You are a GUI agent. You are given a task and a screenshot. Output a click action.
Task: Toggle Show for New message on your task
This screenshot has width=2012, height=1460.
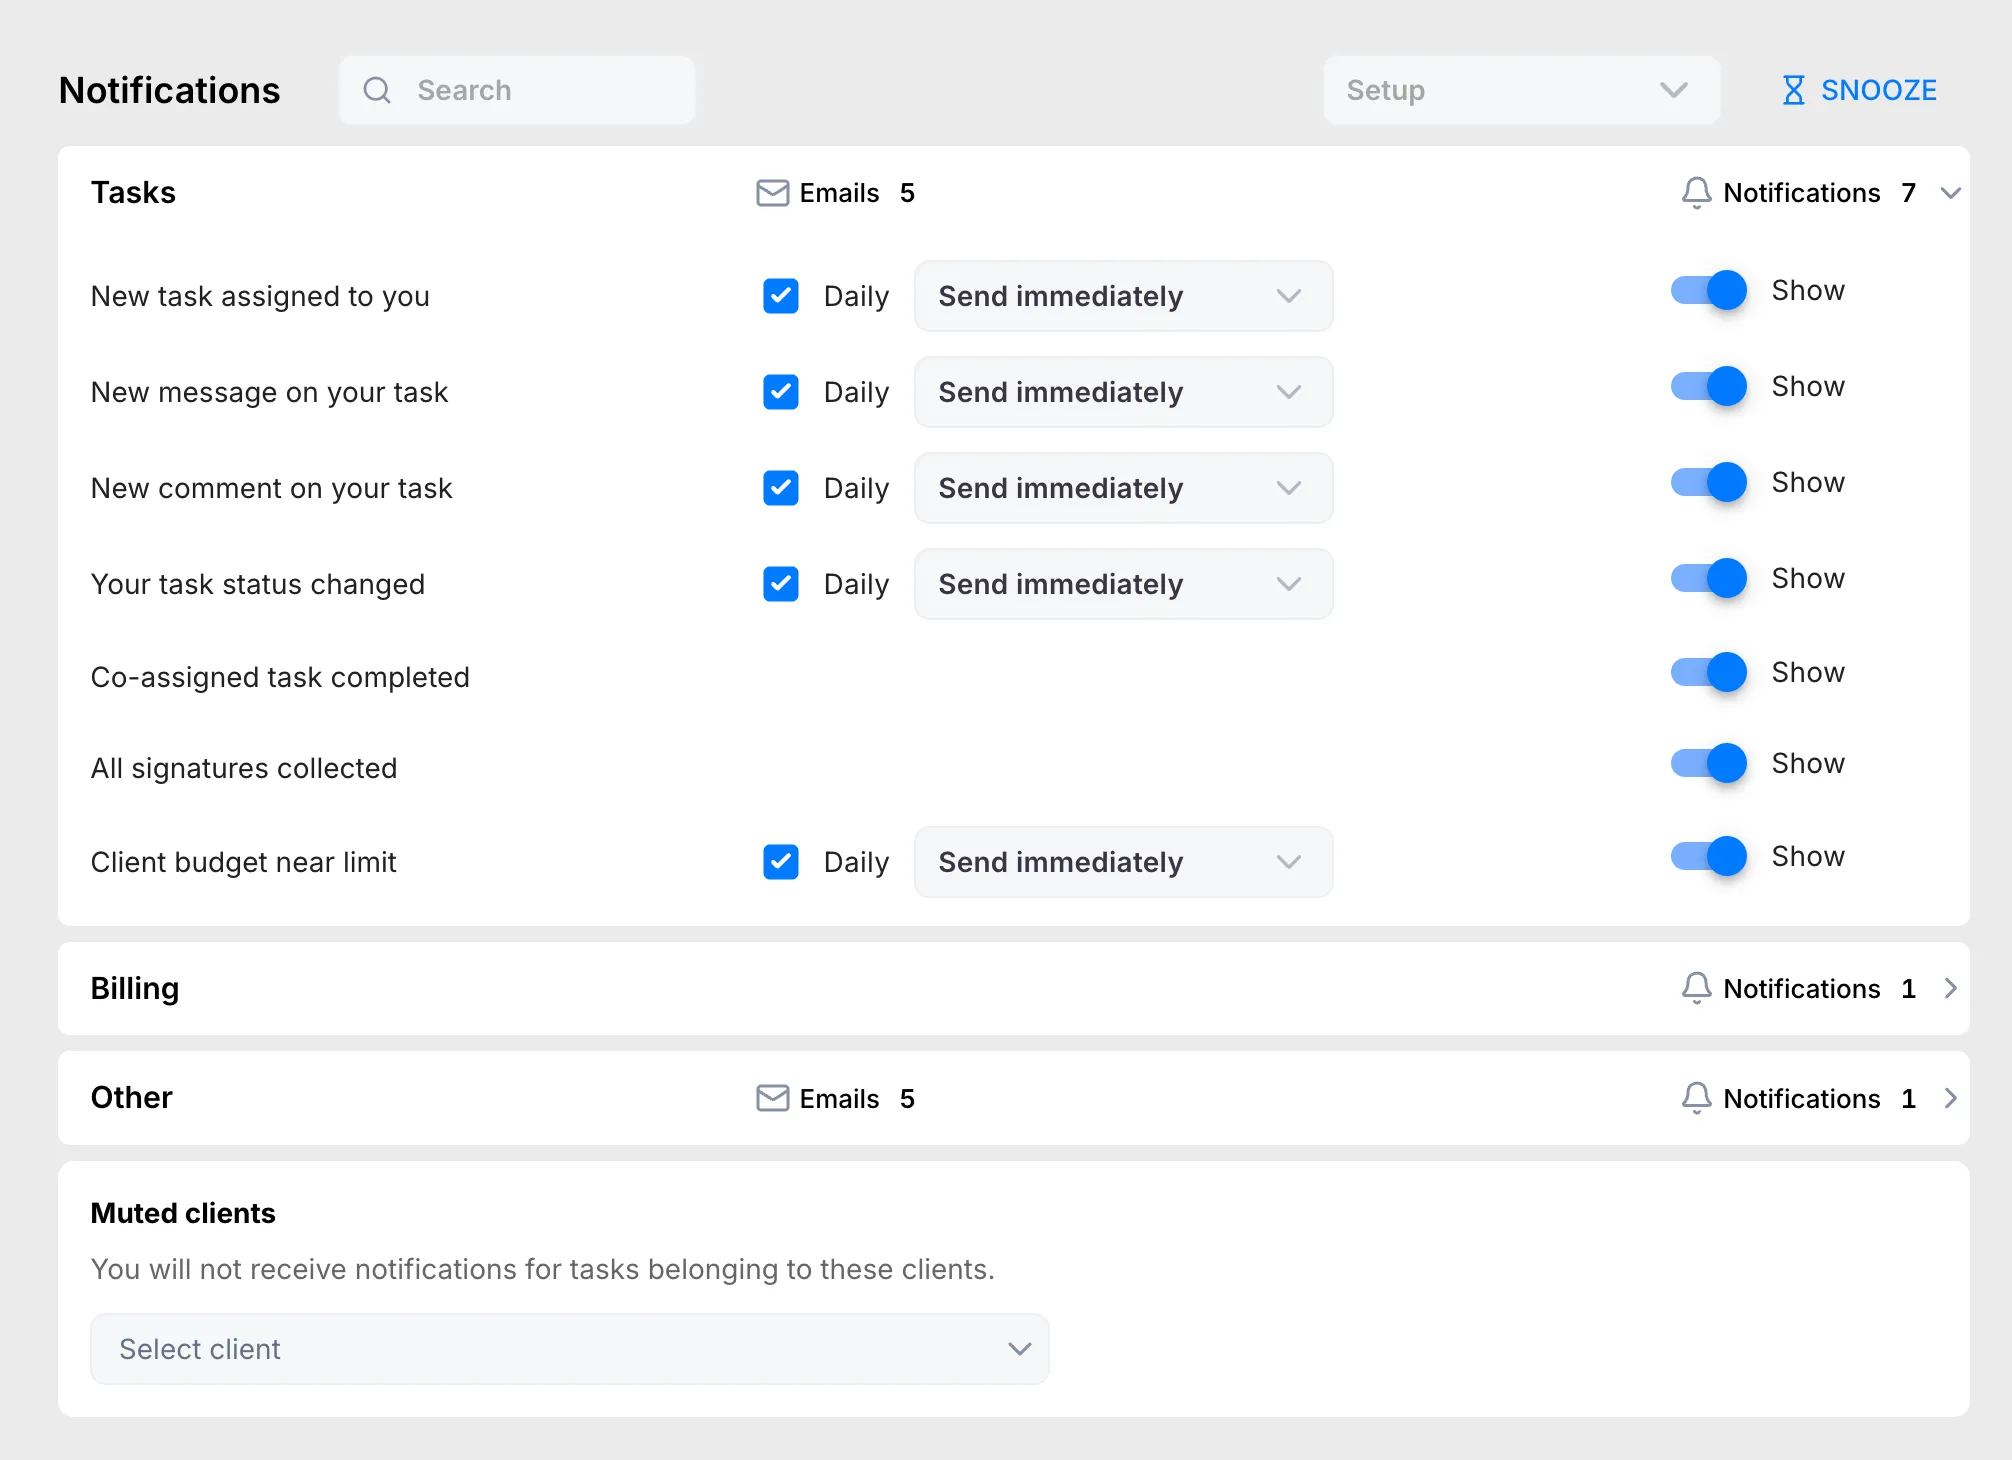(x=1709, y=386)
